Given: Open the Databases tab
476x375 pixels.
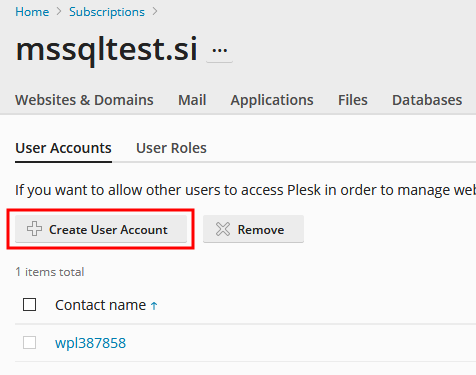Looking at the screenshot, I should pos(427,100).
